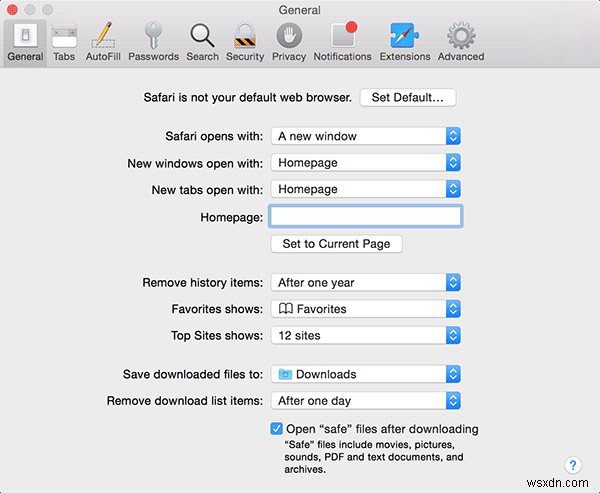Open the New windows open with dropdown
Image resolution: width=600 pixels, height=493 pixels.
pyautogui.click(x=365, y=163)
